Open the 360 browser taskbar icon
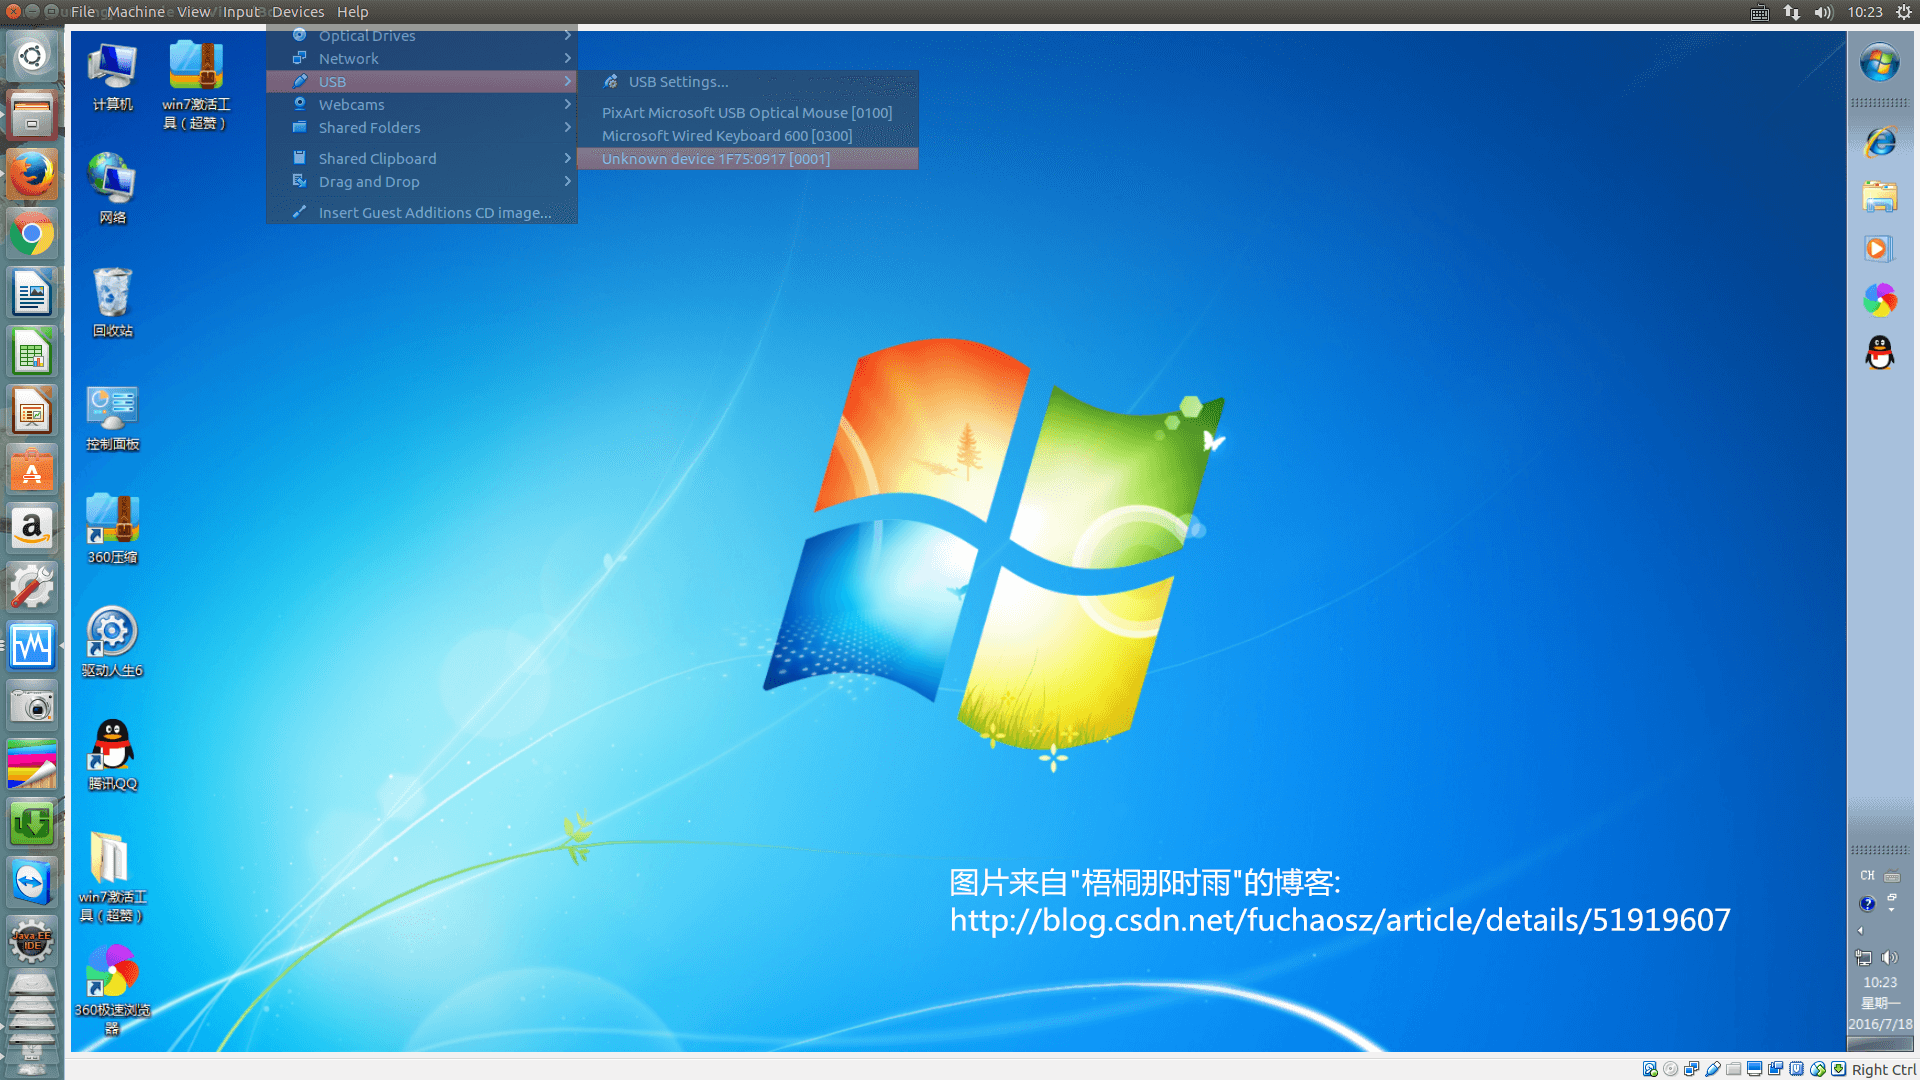The height and width of the screenshot is (1080, 1920). click(x=1880, y=300)
